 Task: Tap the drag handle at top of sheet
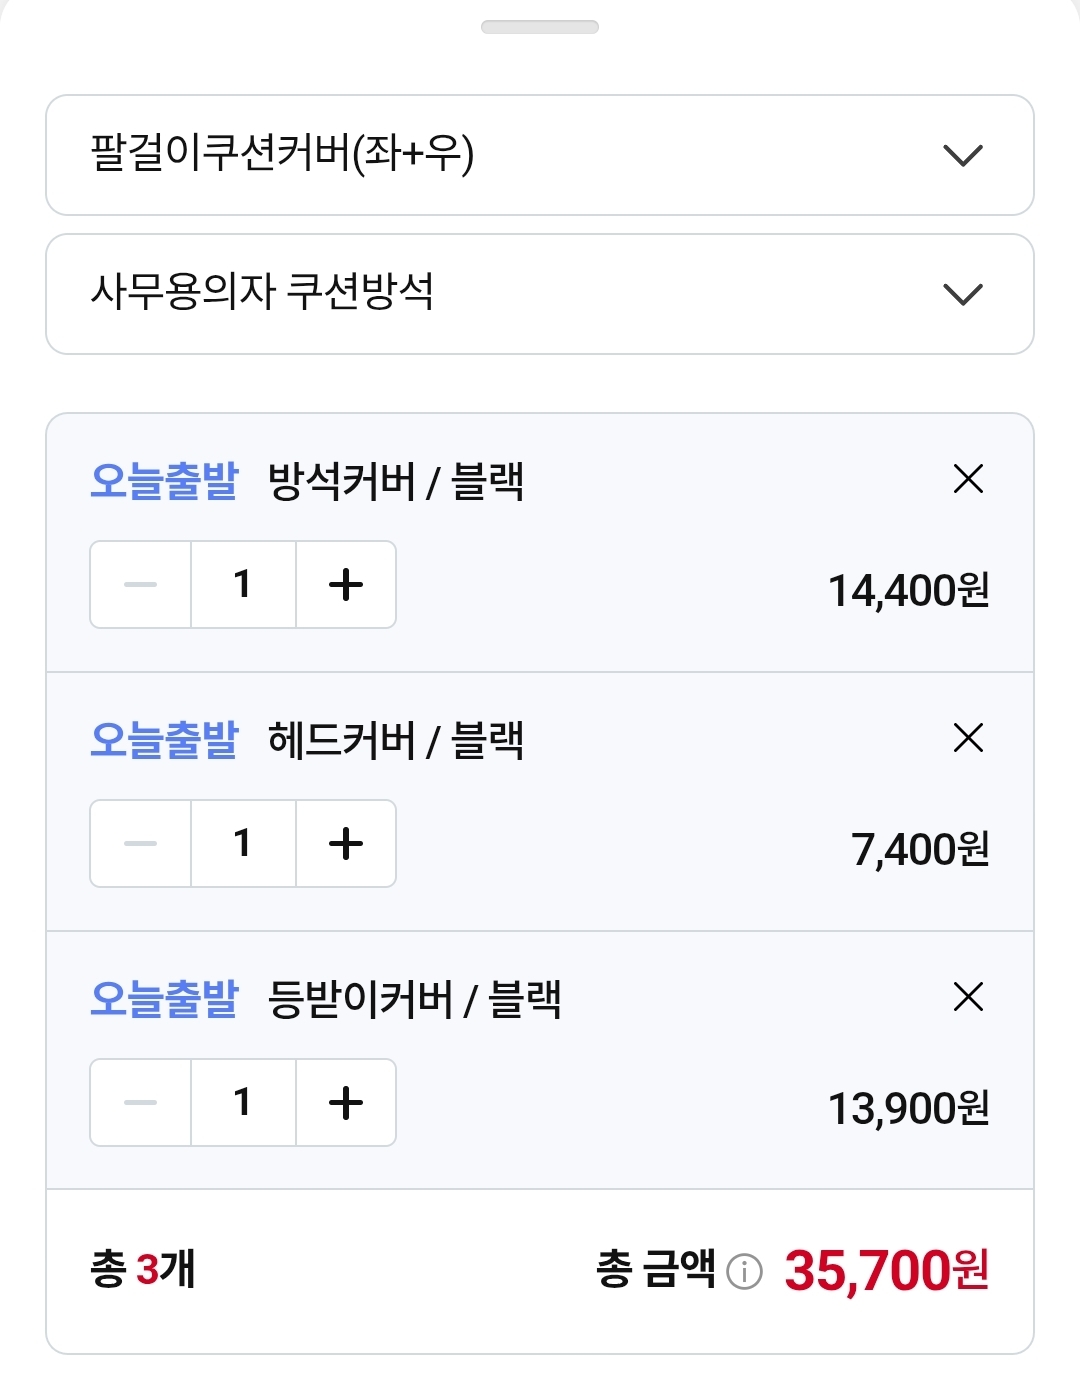[x=540, y=27]
